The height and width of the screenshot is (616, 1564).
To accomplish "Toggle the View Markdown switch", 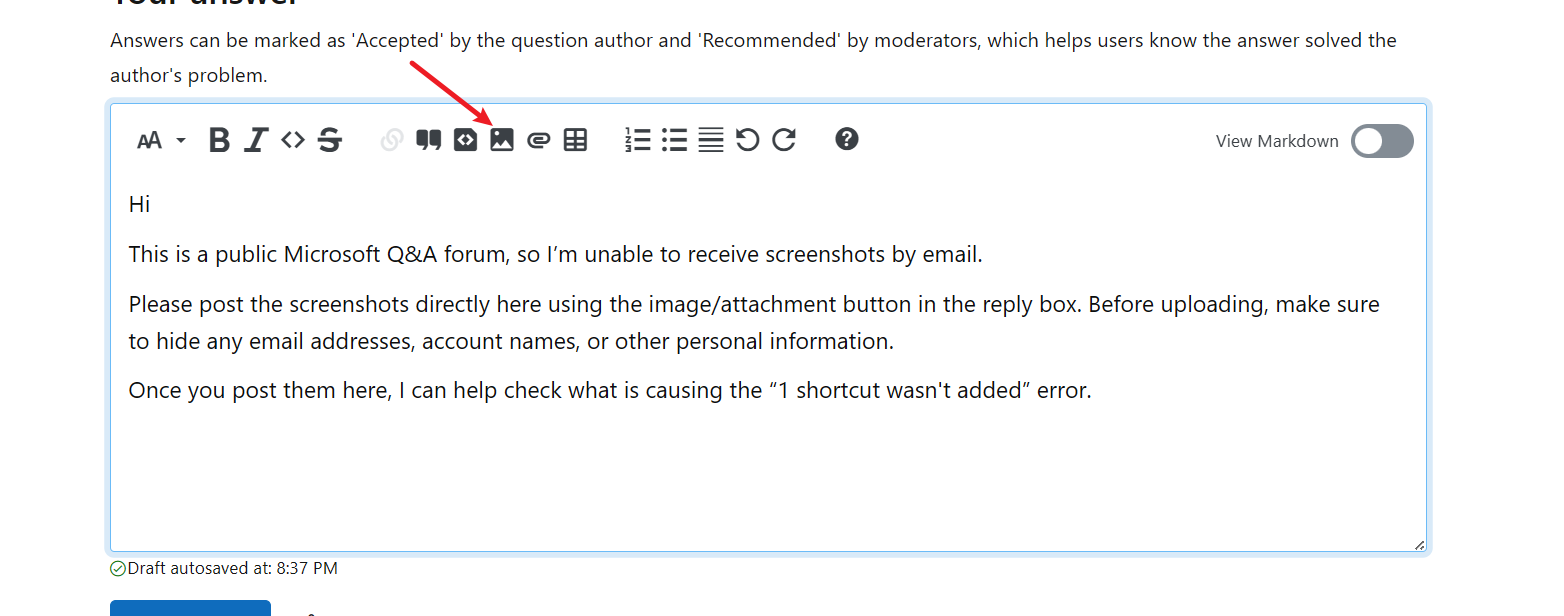I will coord(1382,141).
